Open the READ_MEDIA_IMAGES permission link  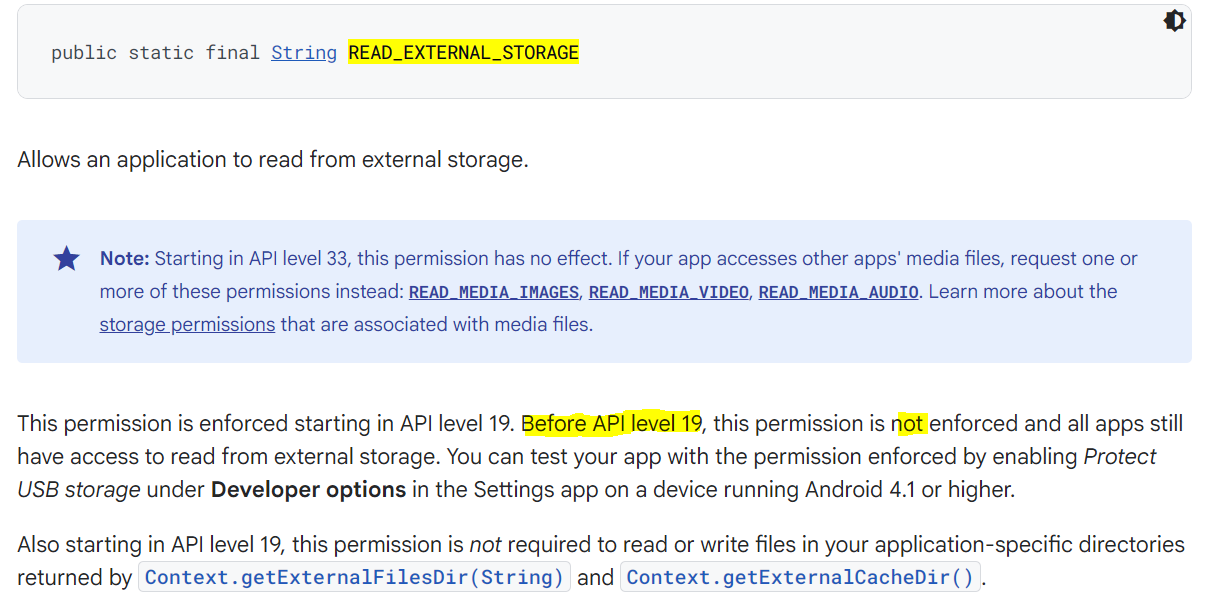[x=494, y=292]
